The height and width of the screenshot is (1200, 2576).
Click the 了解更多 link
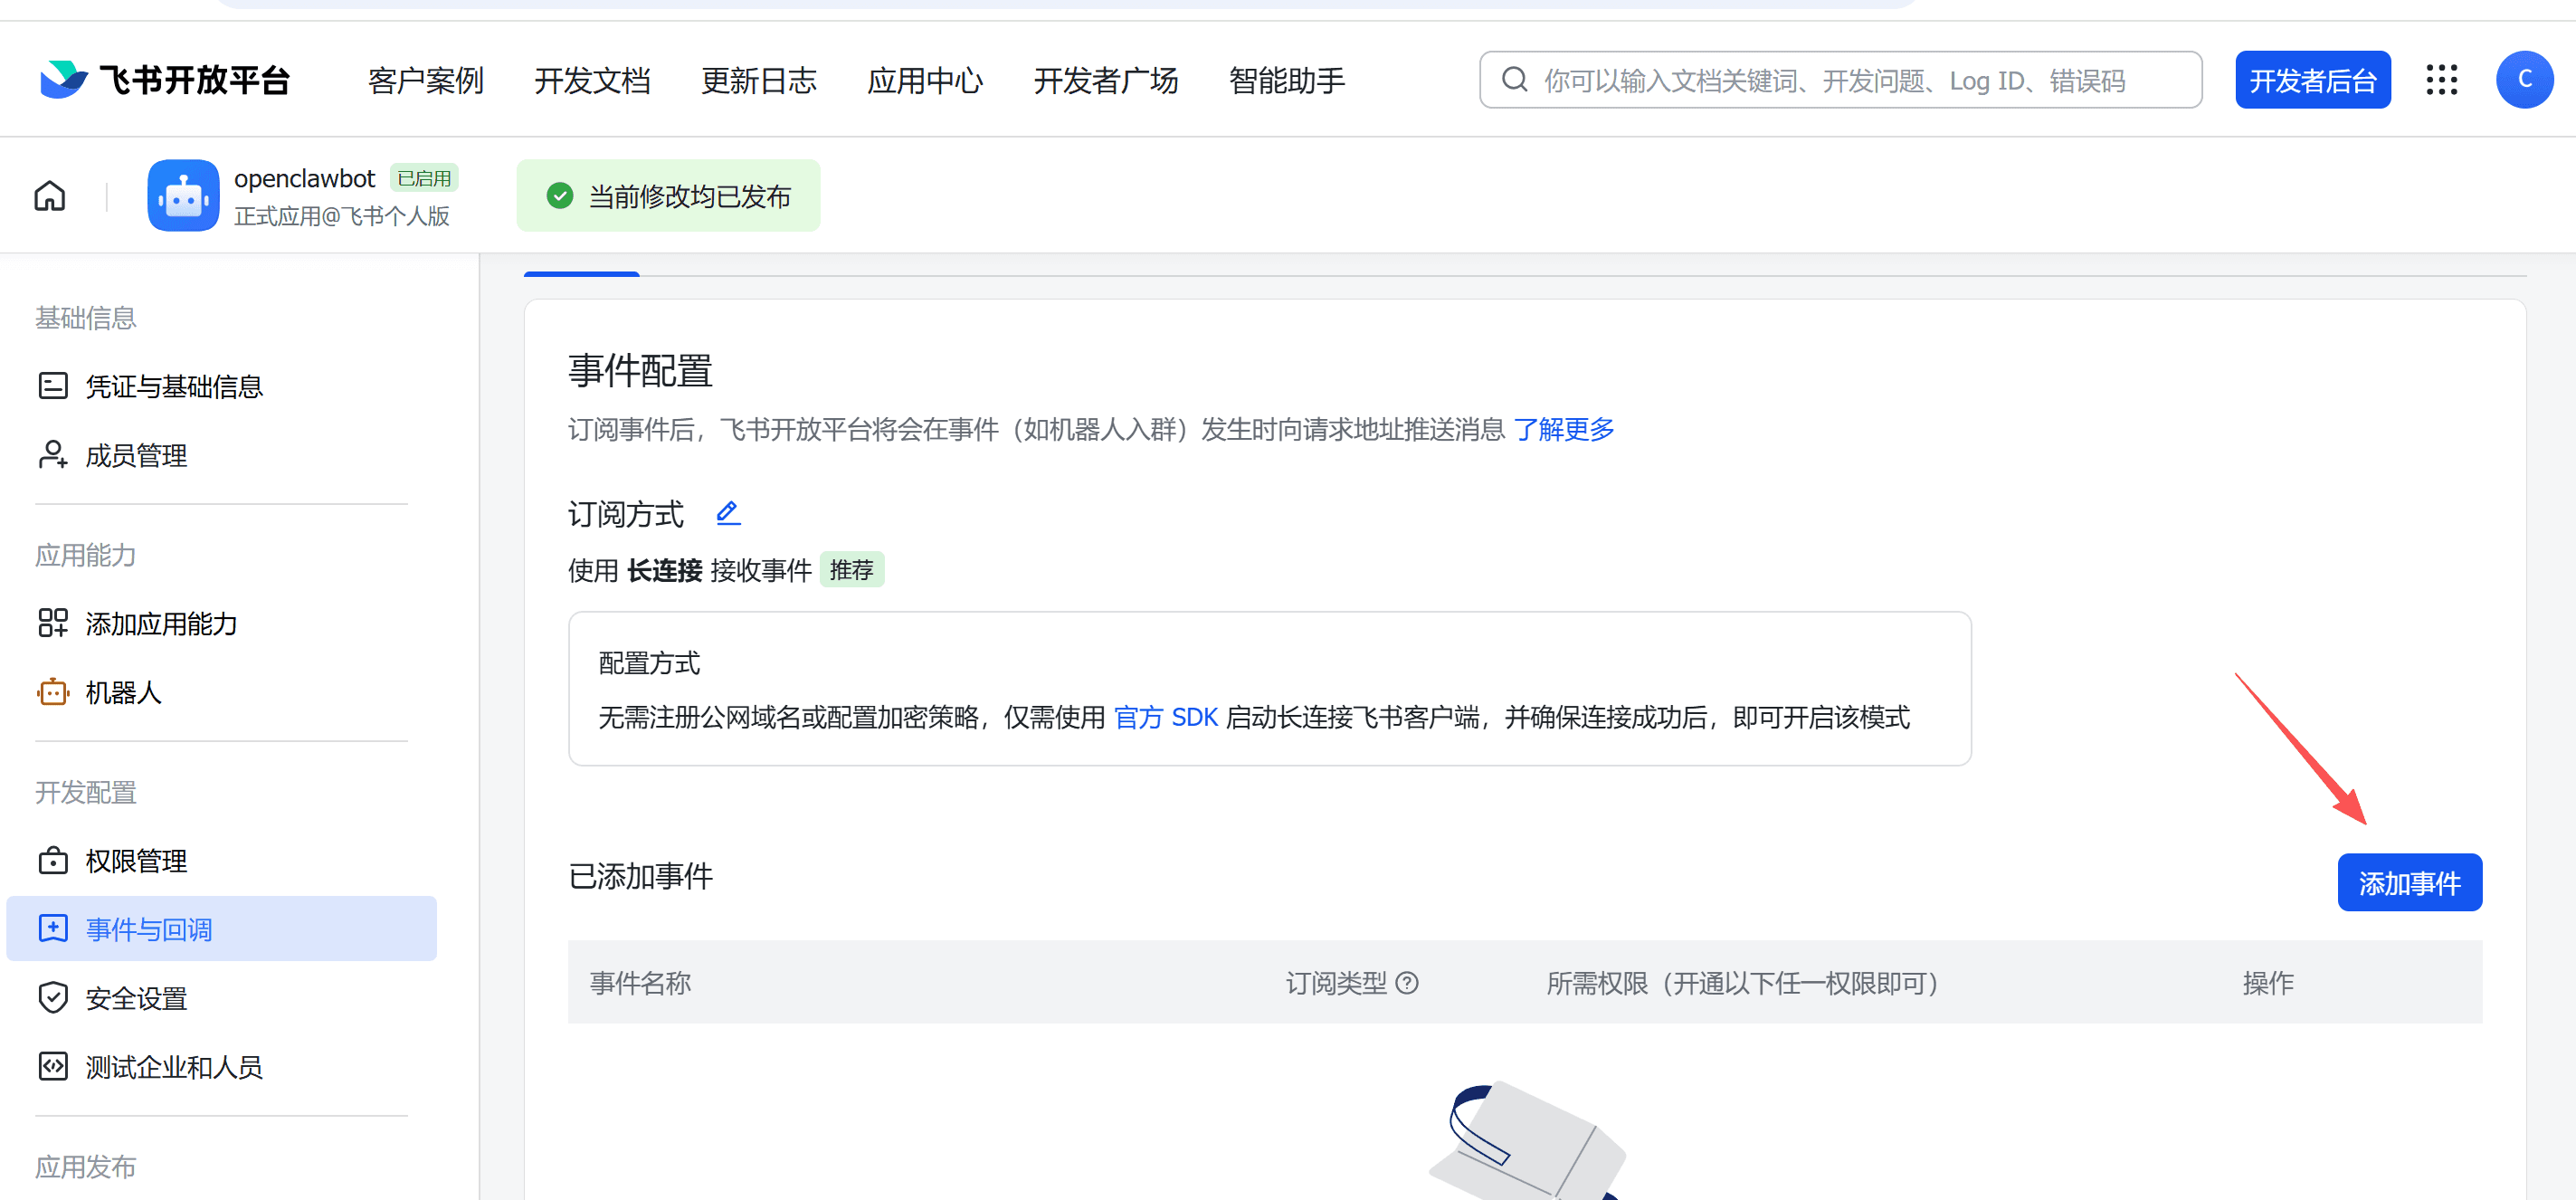point(1564,429)
